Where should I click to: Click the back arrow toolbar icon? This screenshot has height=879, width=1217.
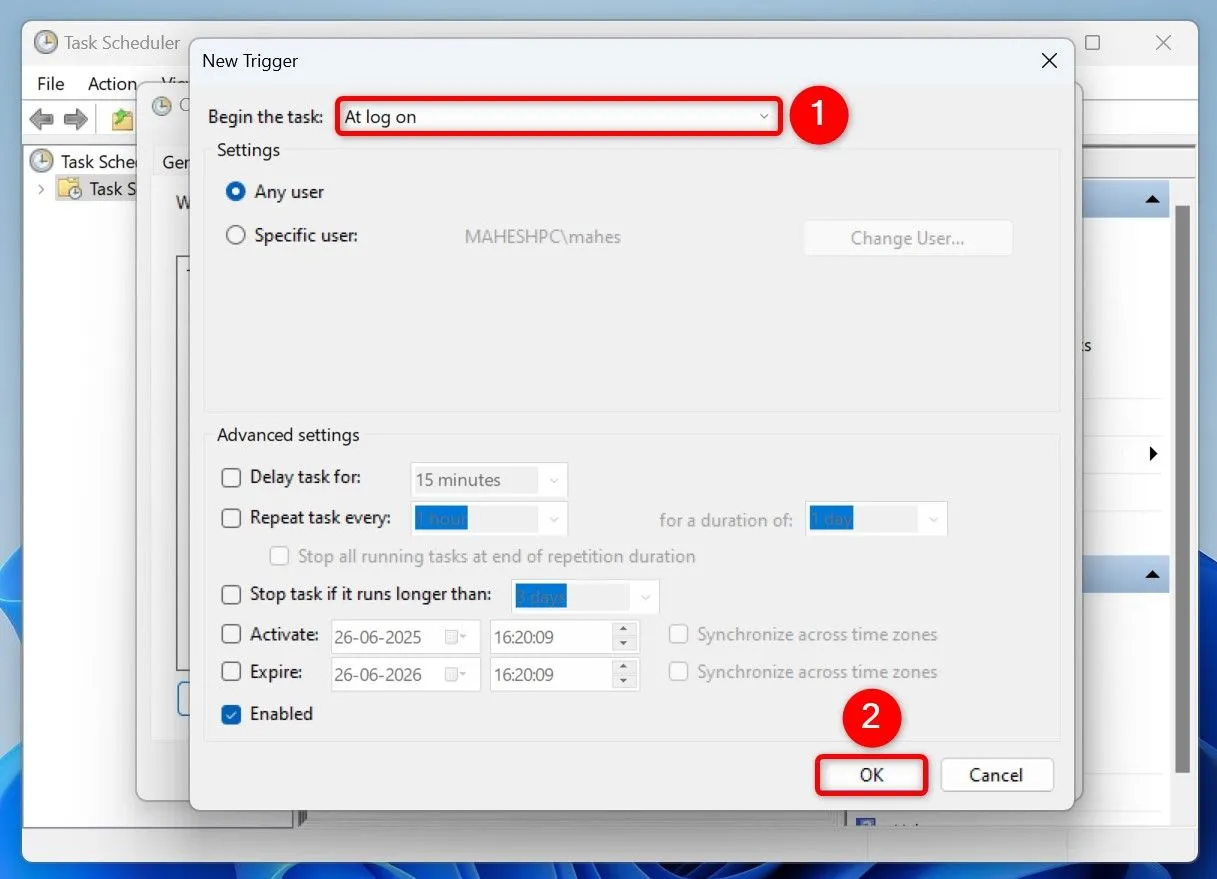pyautogui.click(x=41, y=120)
